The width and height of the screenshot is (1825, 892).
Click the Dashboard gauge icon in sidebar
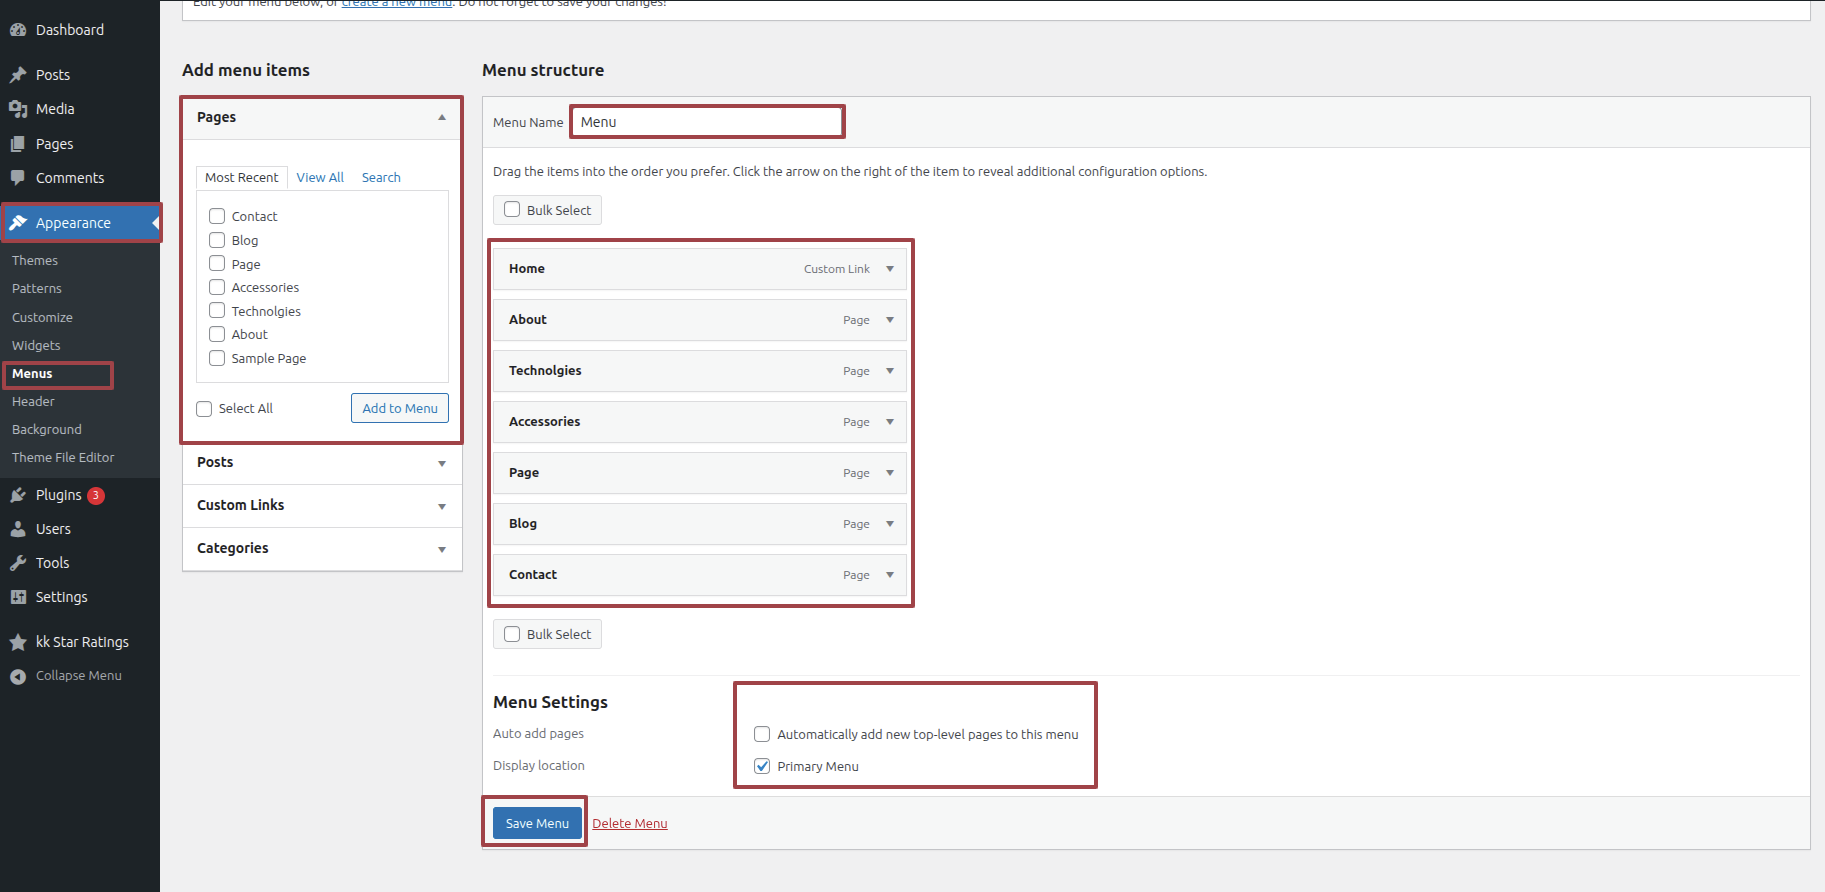click(18, 30)
